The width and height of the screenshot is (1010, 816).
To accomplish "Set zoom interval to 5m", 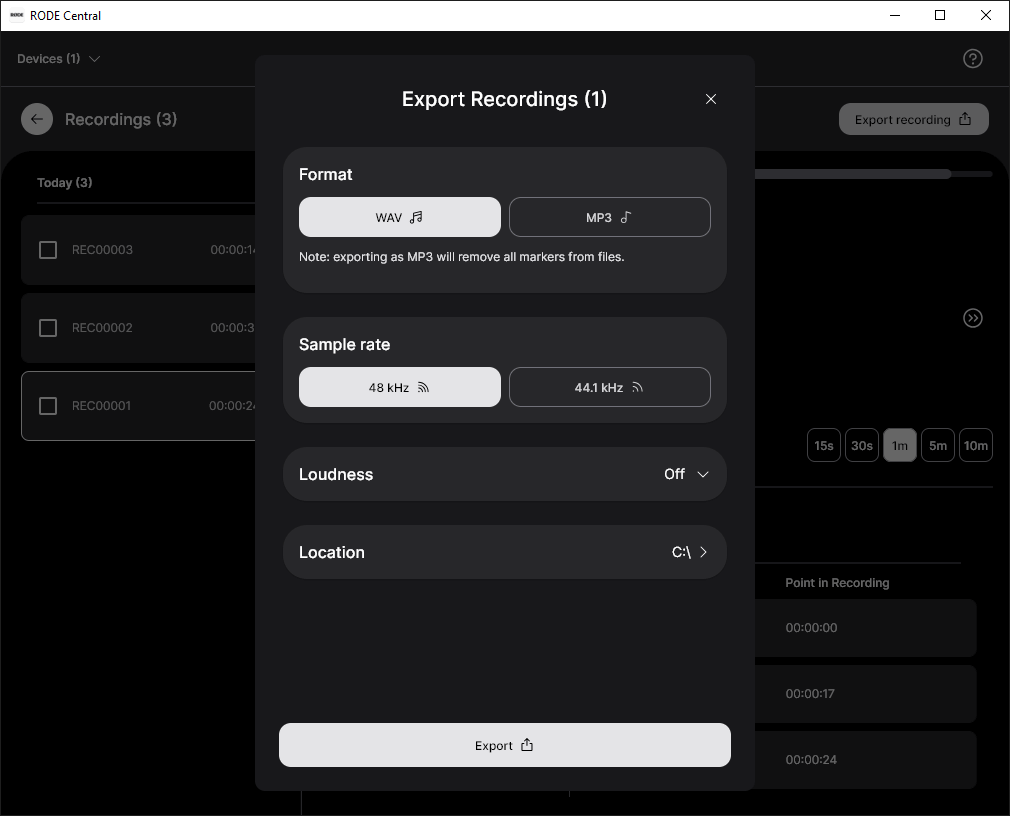I will (x=937, y=446).
